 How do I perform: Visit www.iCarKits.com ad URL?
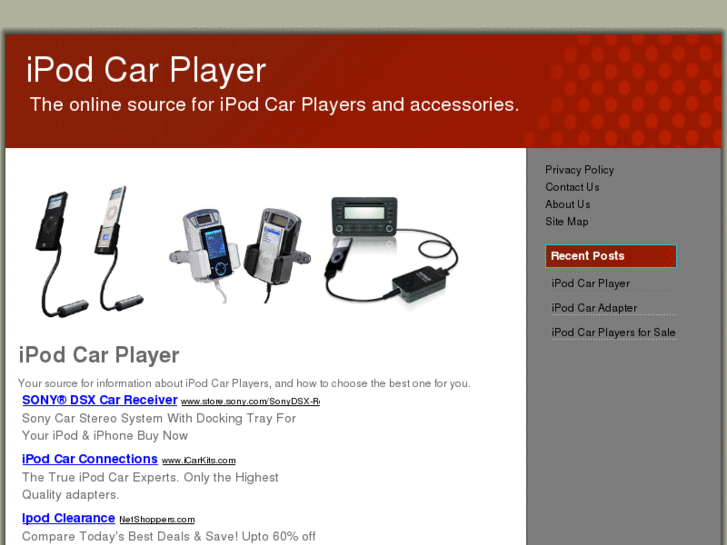pyautogui.click(x=198, y=460)
